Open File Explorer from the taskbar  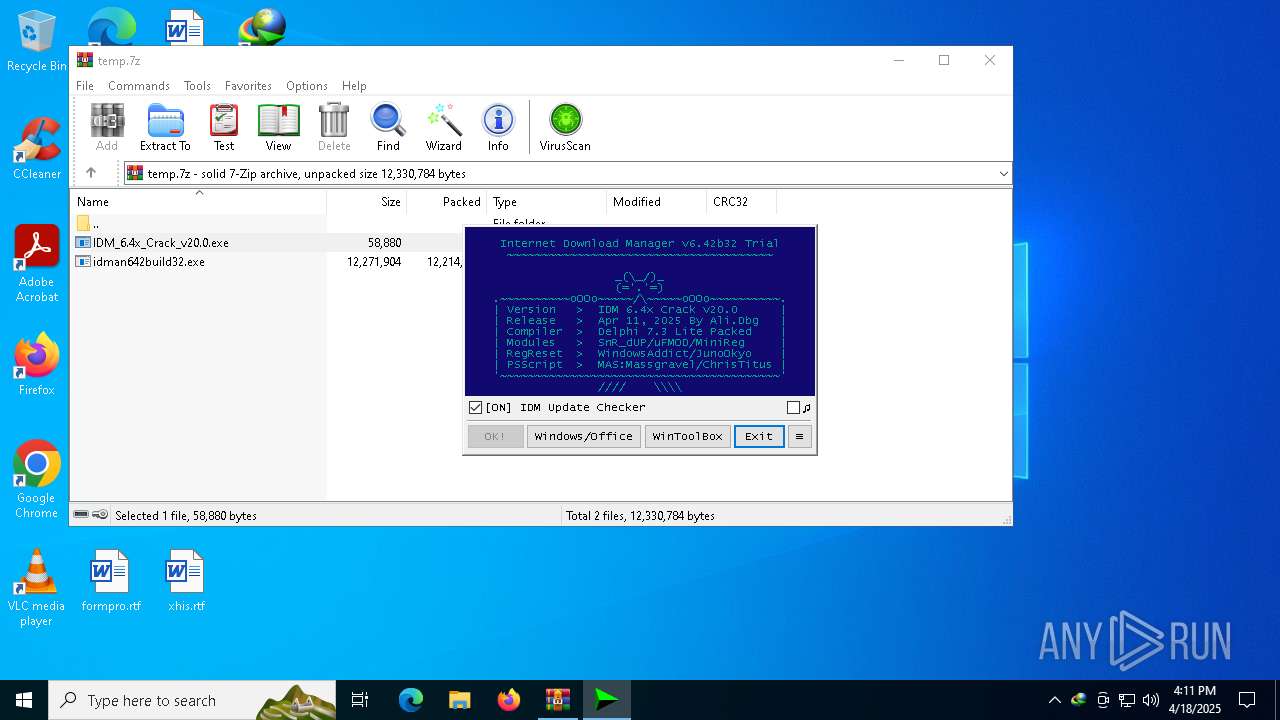click(x=460, y=700)
